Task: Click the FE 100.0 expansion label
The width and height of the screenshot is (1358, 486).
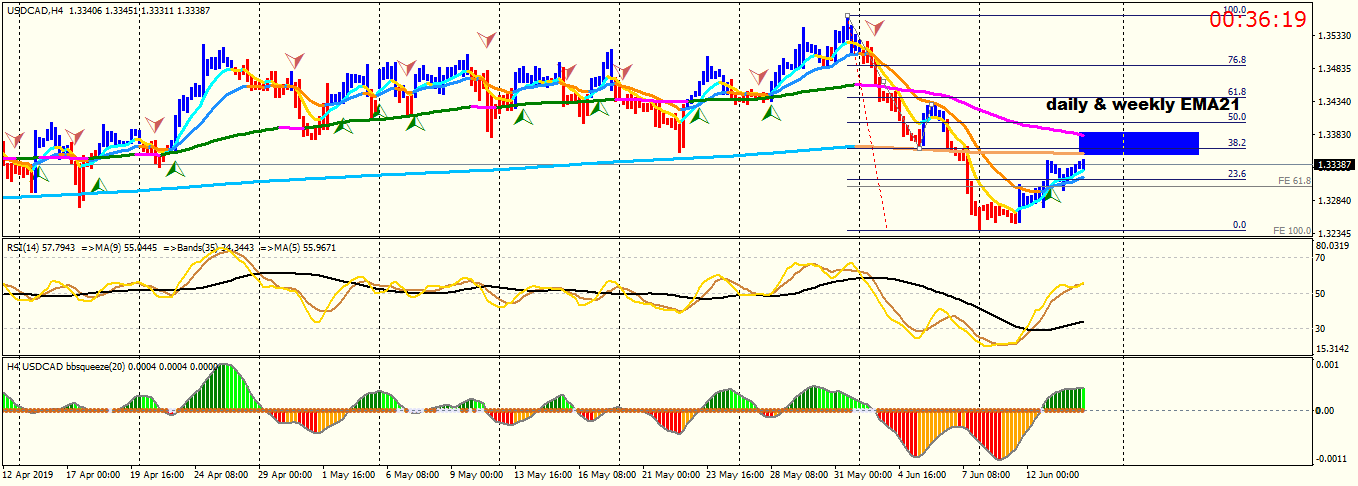Action: (x=1291, y=231)
